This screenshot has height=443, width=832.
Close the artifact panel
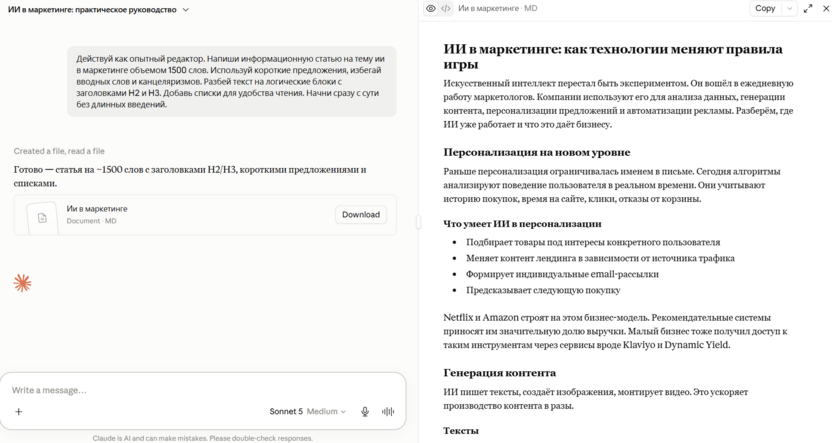[825, 8]
